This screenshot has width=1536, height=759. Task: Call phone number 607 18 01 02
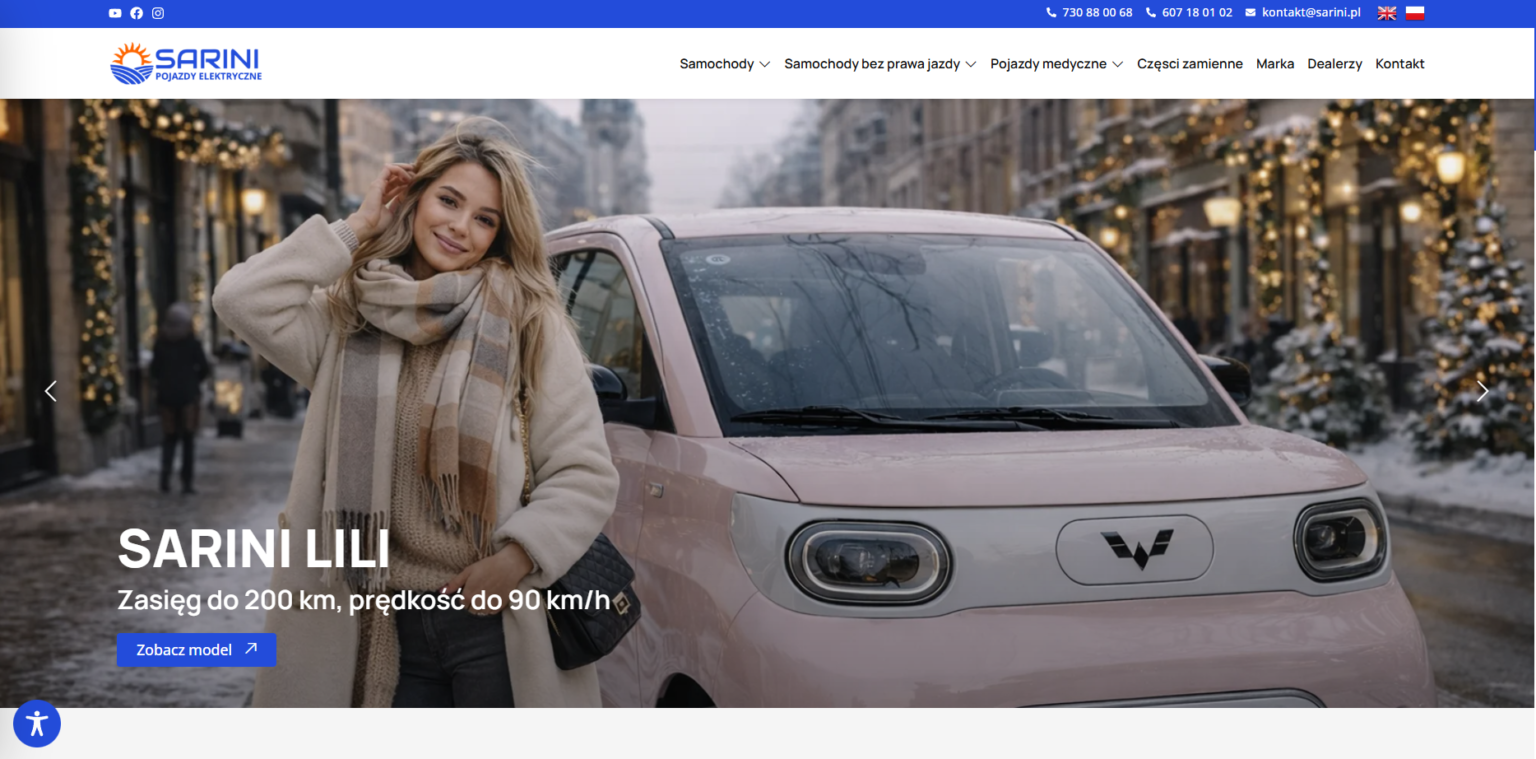pyautogui.click(x=1197, y=13)
